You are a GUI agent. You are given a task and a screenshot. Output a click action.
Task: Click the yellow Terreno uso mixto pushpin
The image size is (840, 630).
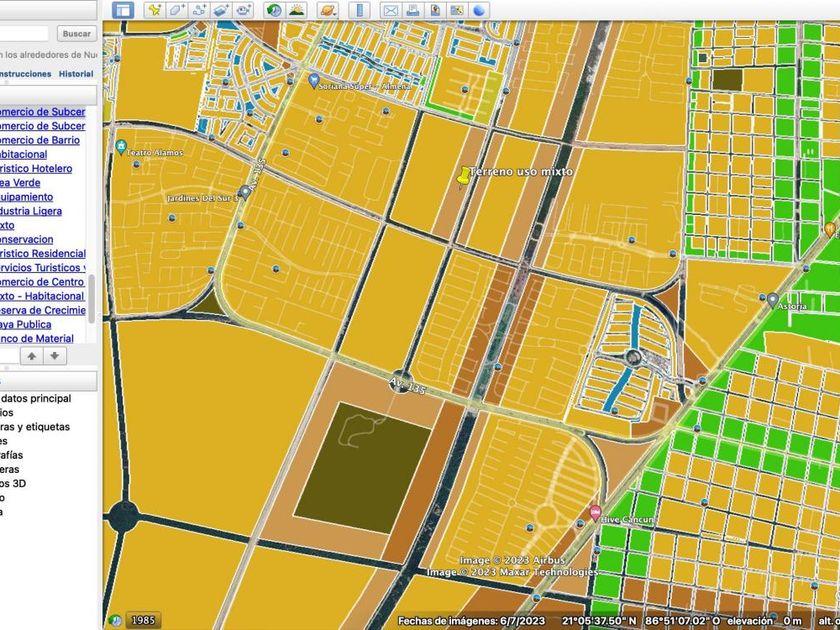[462, 178]
